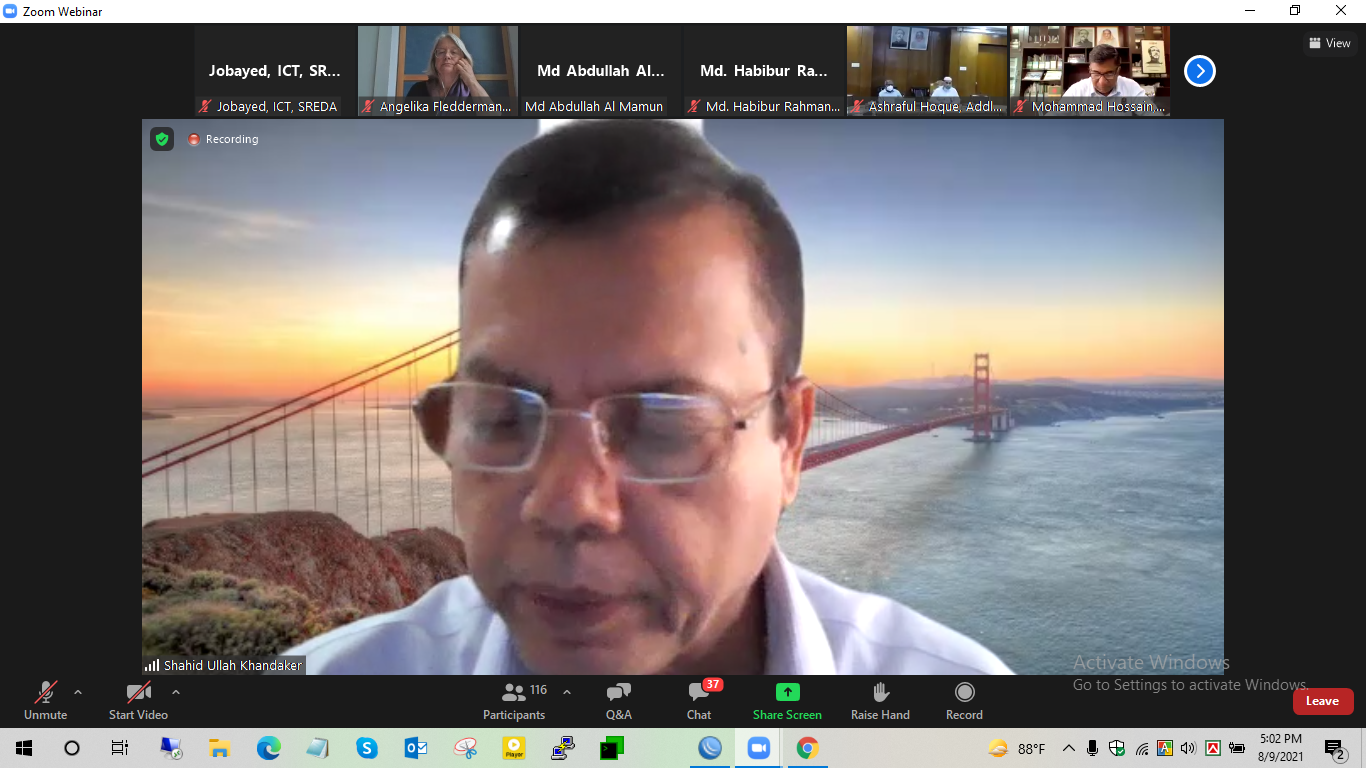
Task: Start video with the camera toggle
Action: pos(138,700)
